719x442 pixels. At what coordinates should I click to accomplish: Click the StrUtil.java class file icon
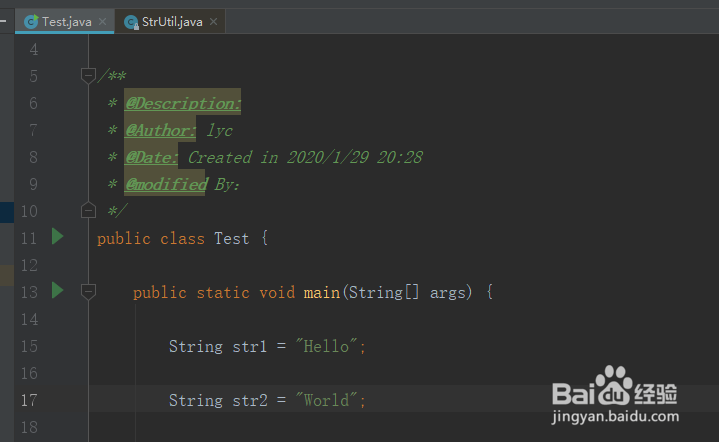pos(131,22)
